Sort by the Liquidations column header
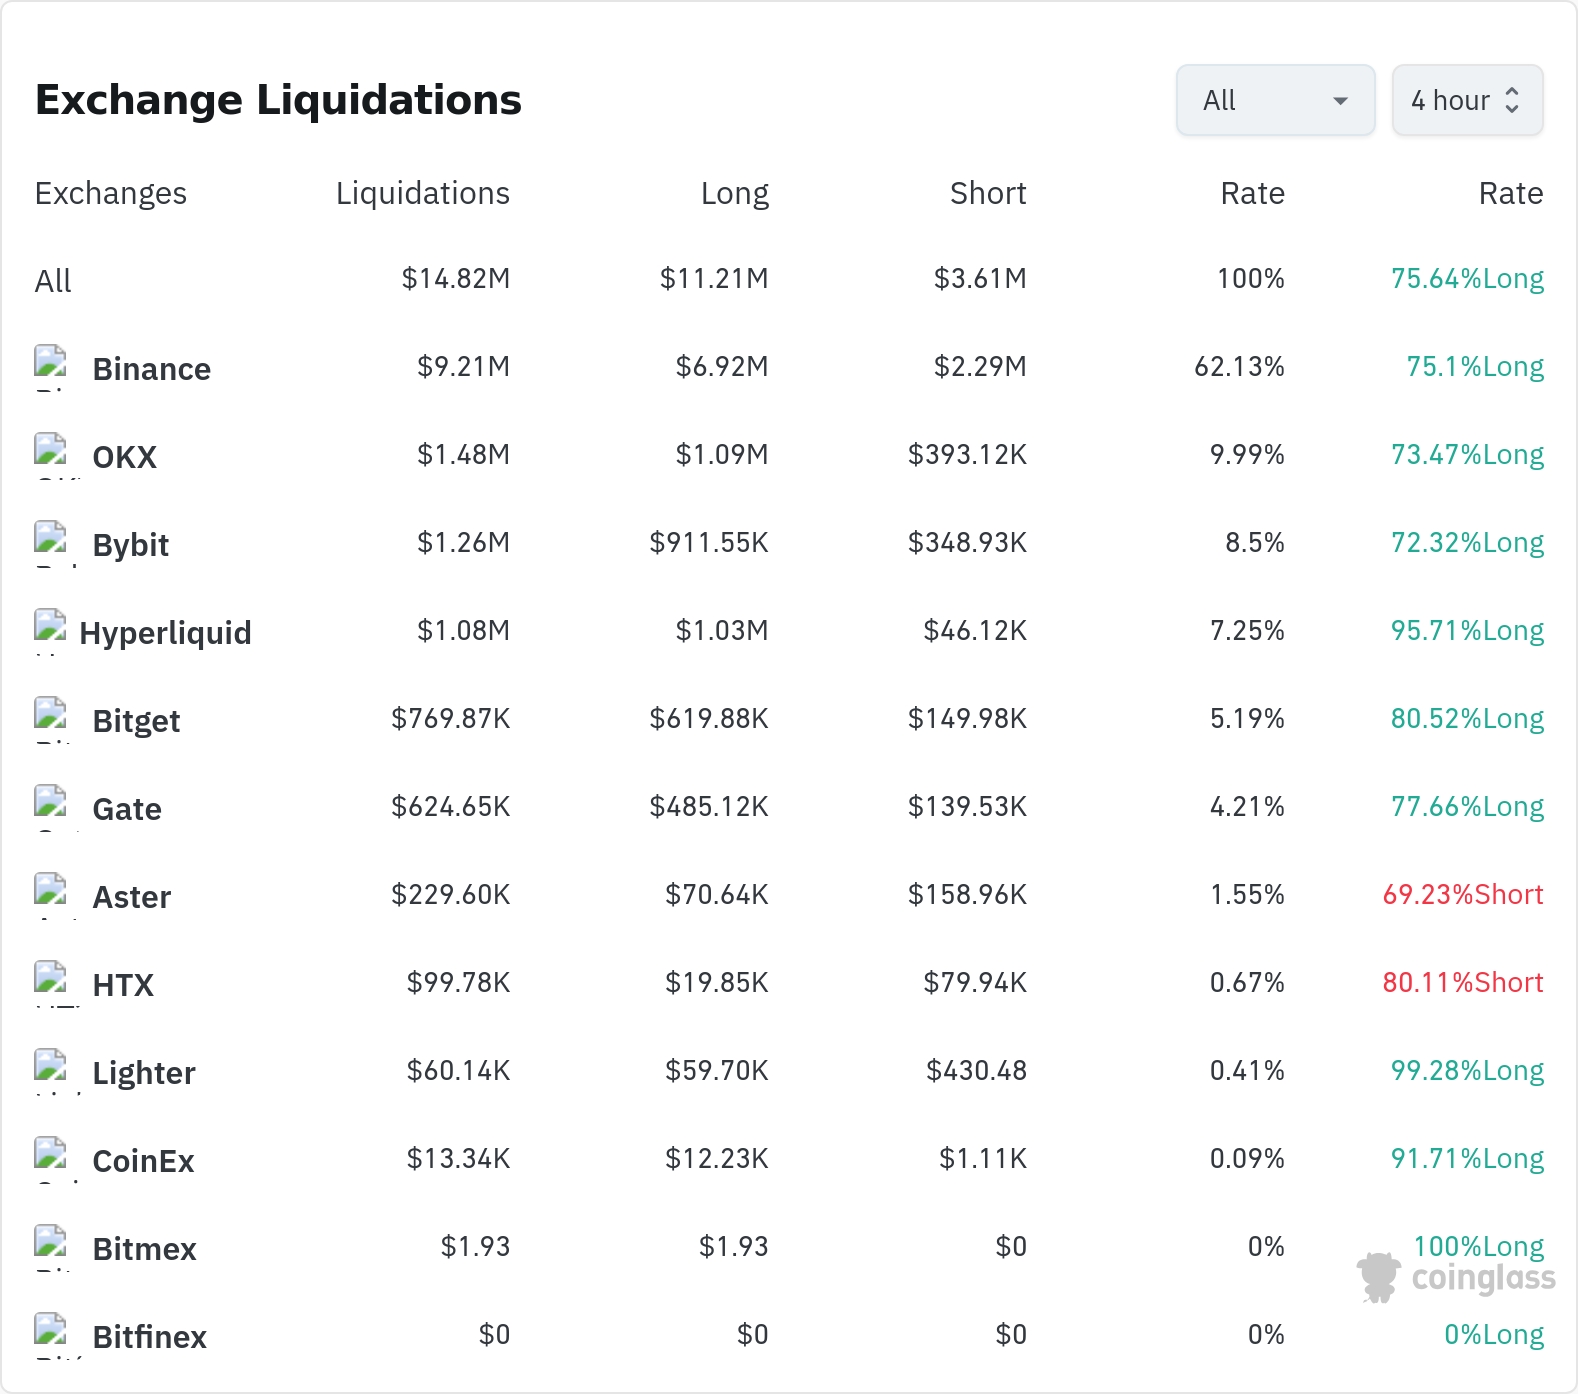Viewport: 1578px width, 1394px height. click(422, 193)
